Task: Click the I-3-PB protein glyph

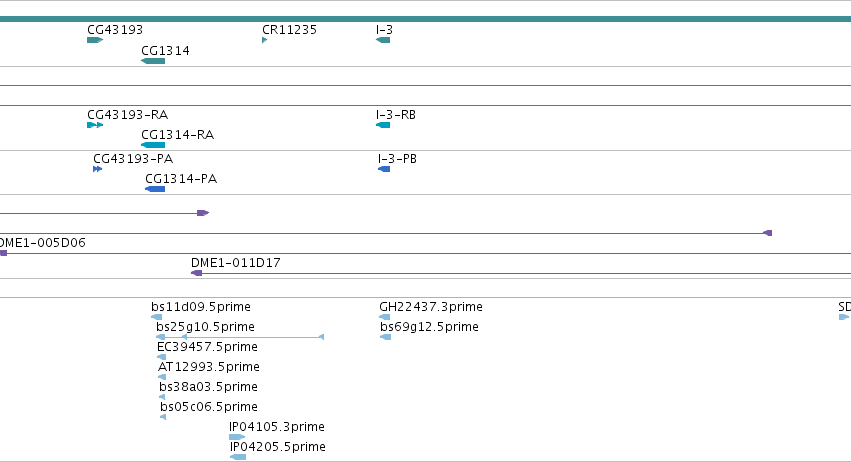Action: [384, 169]
